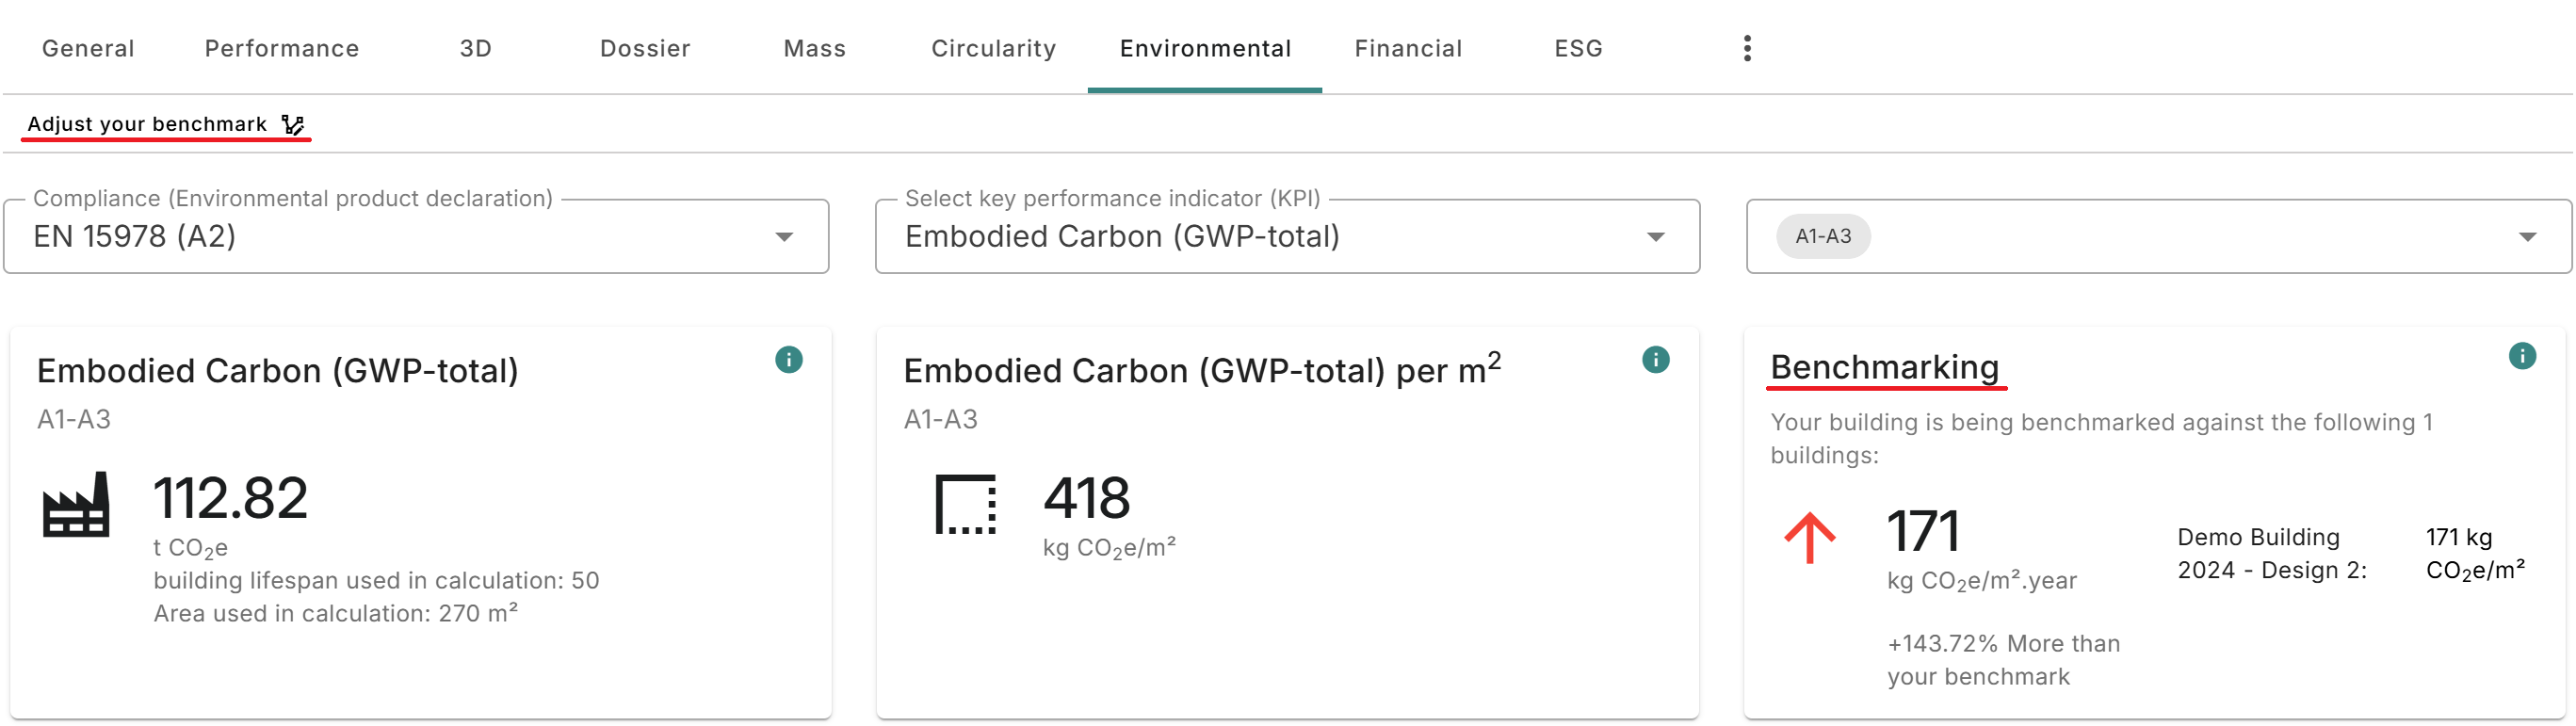Go to the ESG tab

[1578, 48]
